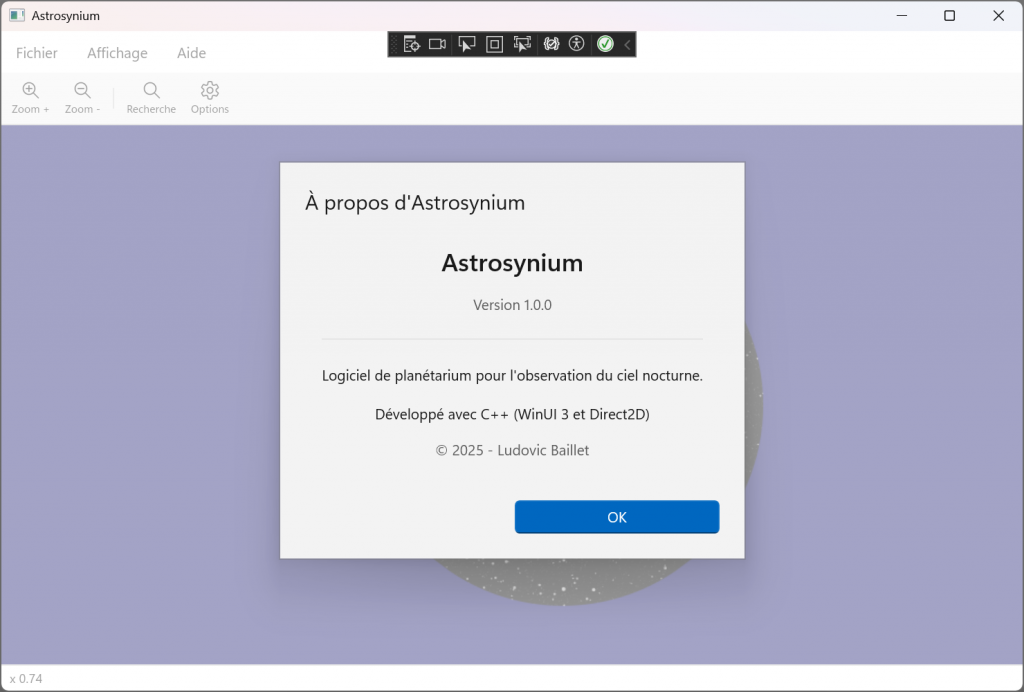Click the dotted grip handle of the overlay toolbar
The width and height of the screenshot is (1024, 692).
pos(394,44)
